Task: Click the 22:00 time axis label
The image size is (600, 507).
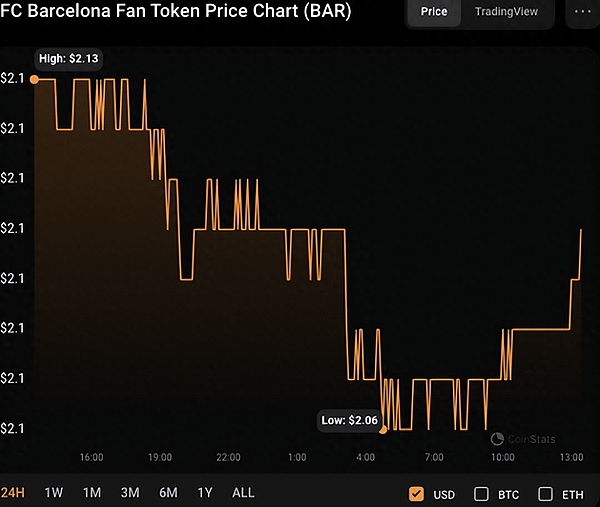Action: (228, 457)
